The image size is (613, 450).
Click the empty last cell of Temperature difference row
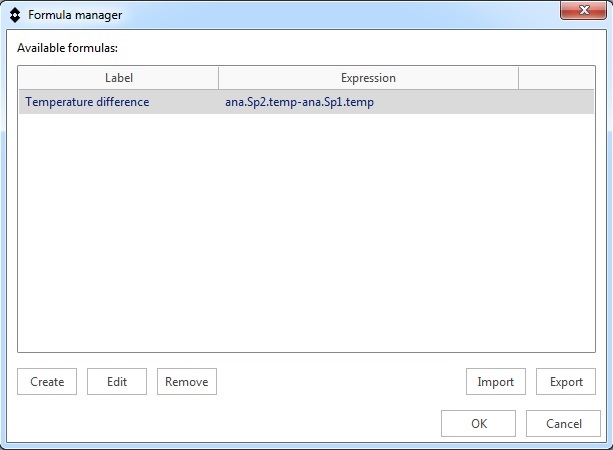(x=556, y=102)
